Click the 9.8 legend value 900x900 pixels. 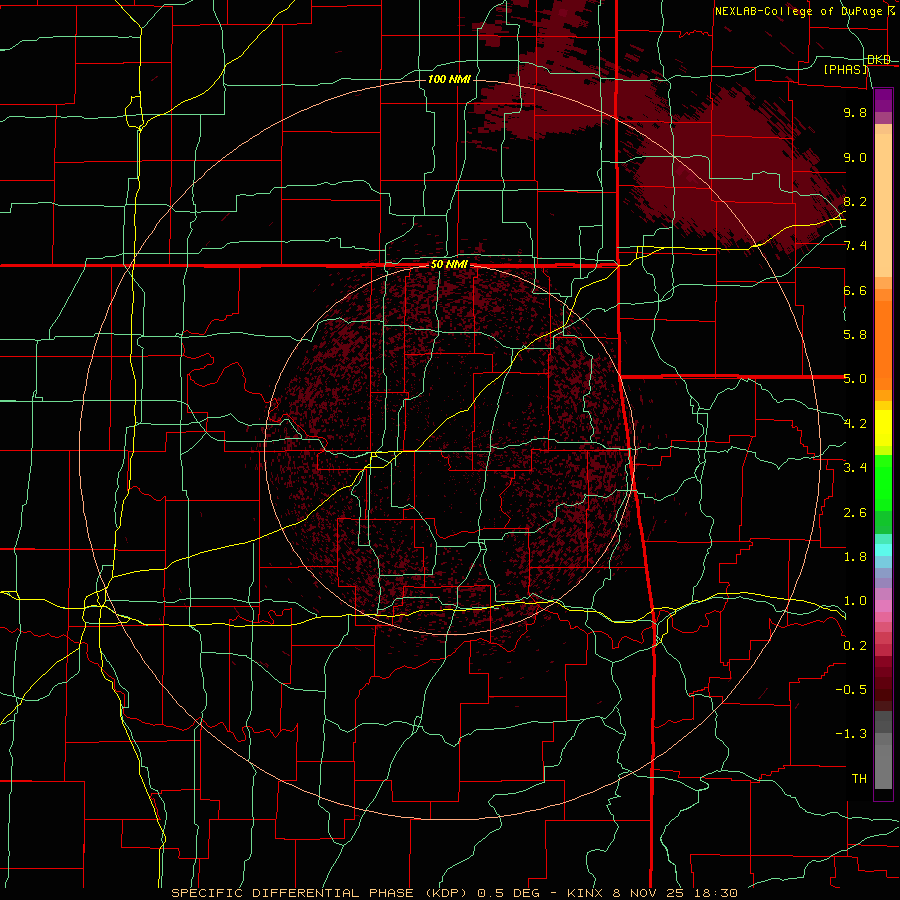(855, 112)
